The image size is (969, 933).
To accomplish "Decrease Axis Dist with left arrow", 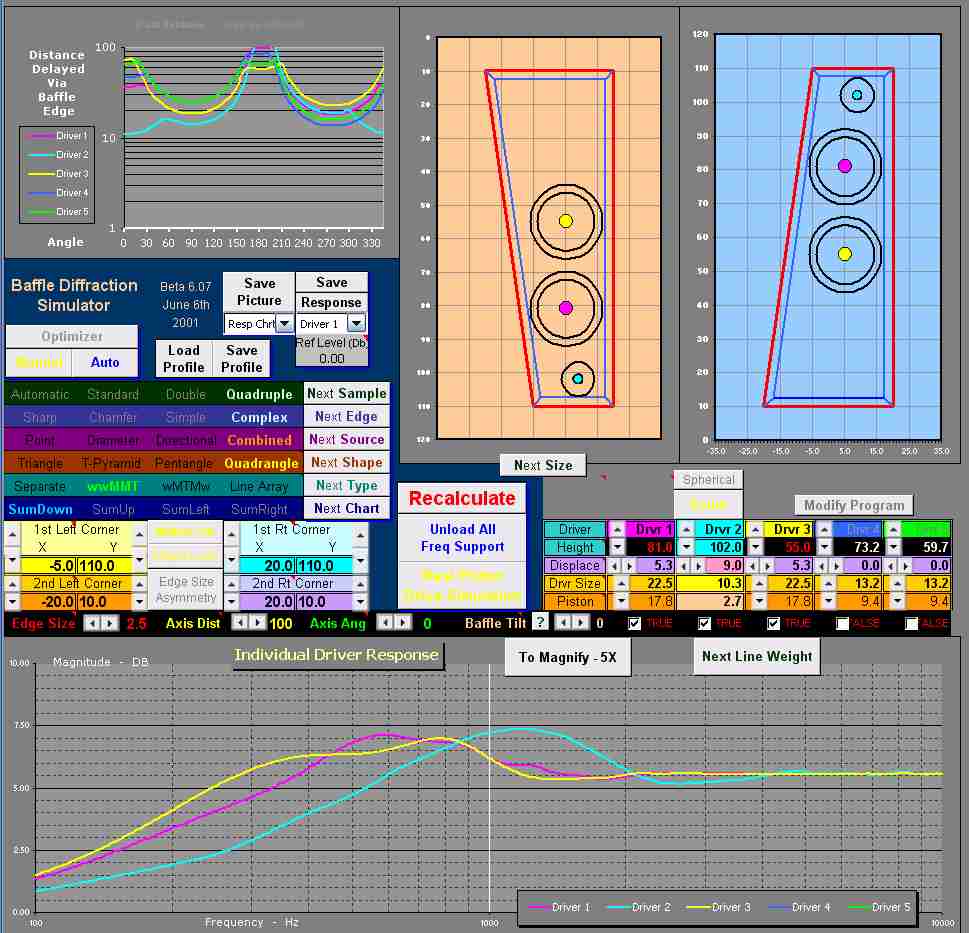I will (x=240, y=622).
